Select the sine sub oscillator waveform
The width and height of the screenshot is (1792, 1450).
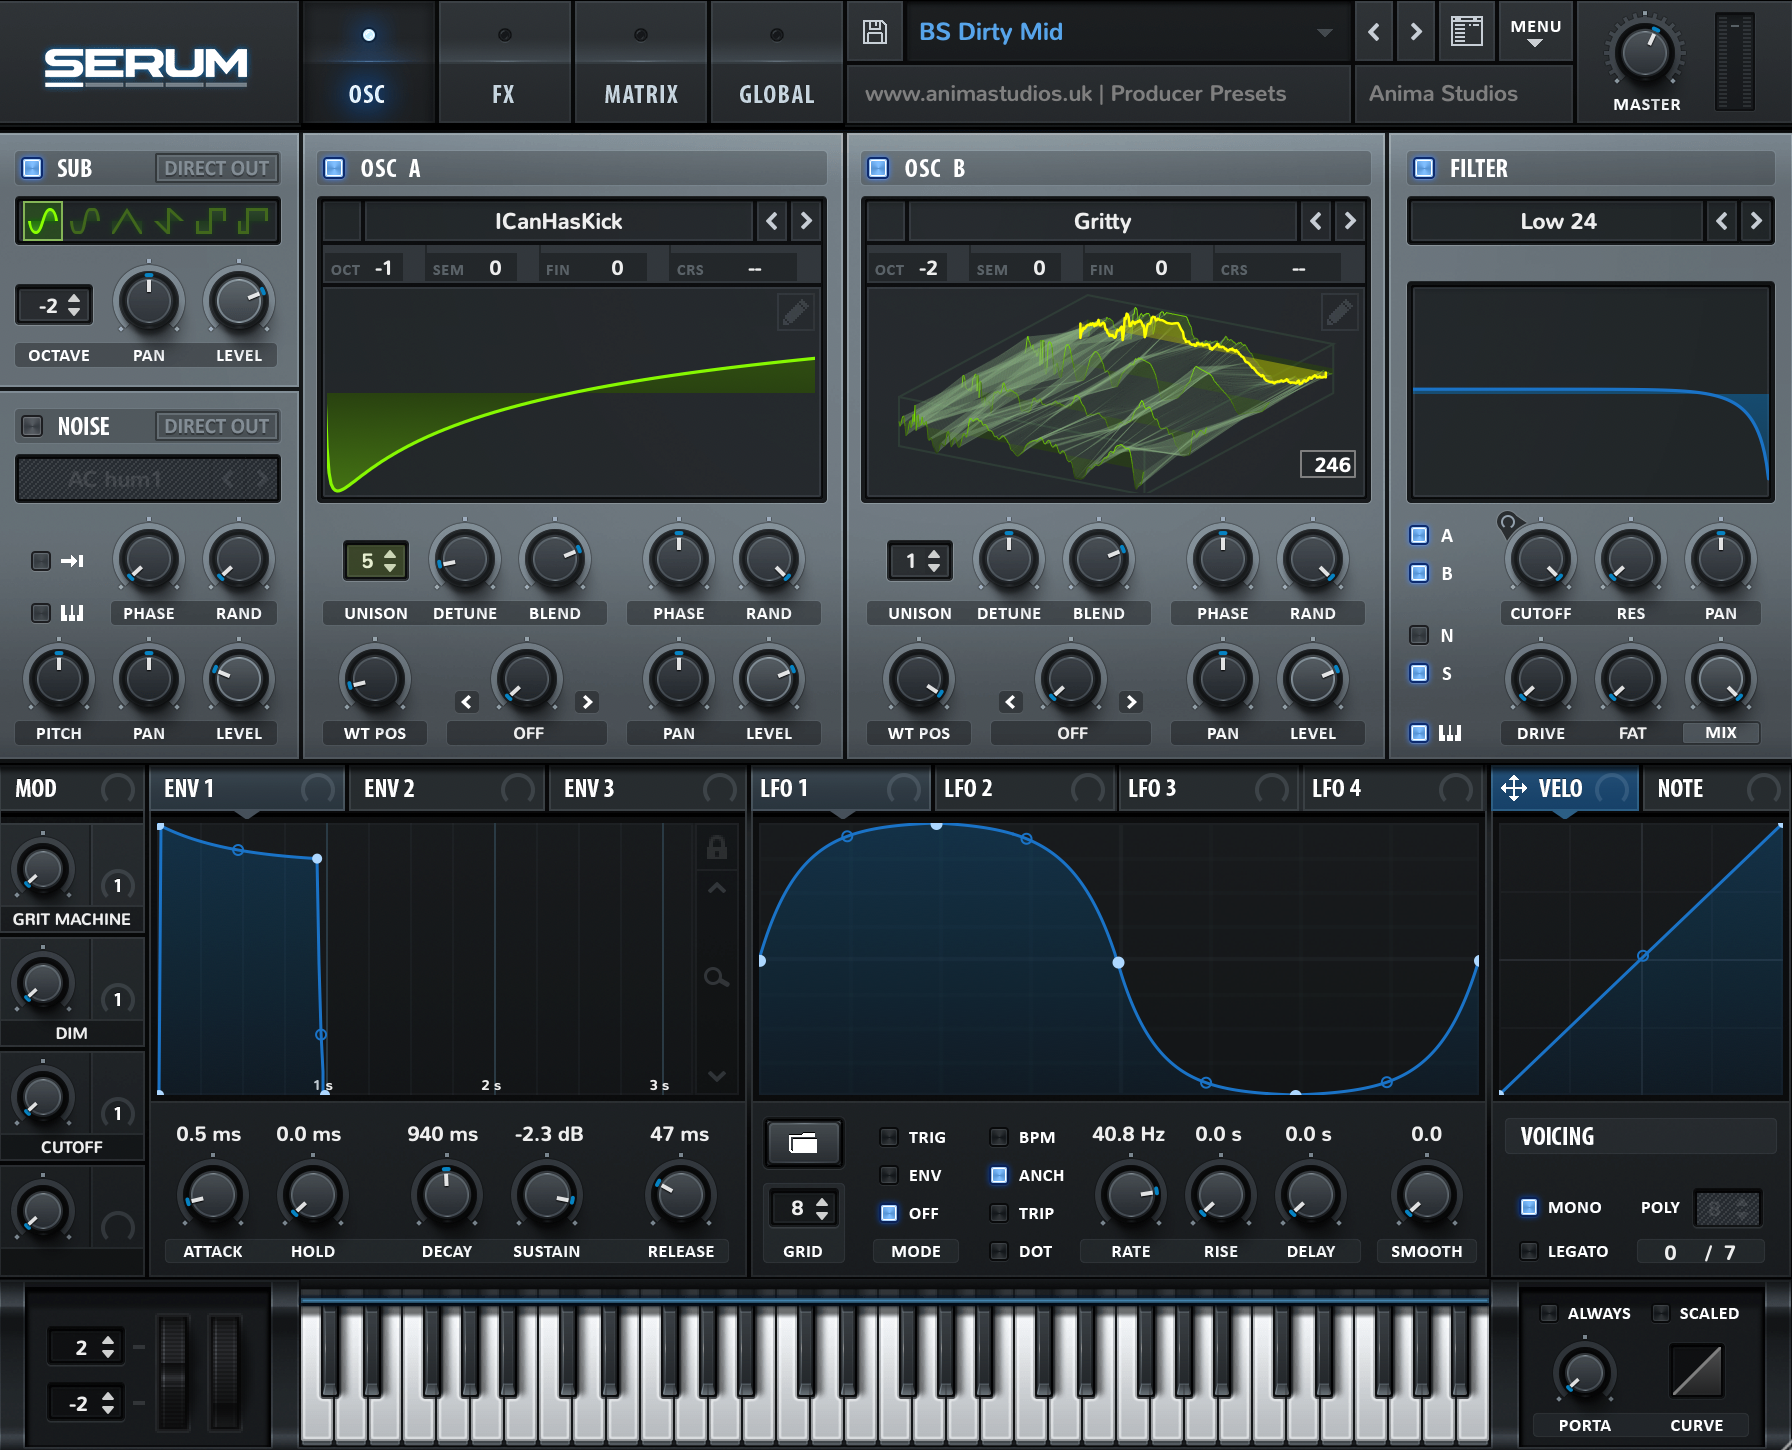43,220
